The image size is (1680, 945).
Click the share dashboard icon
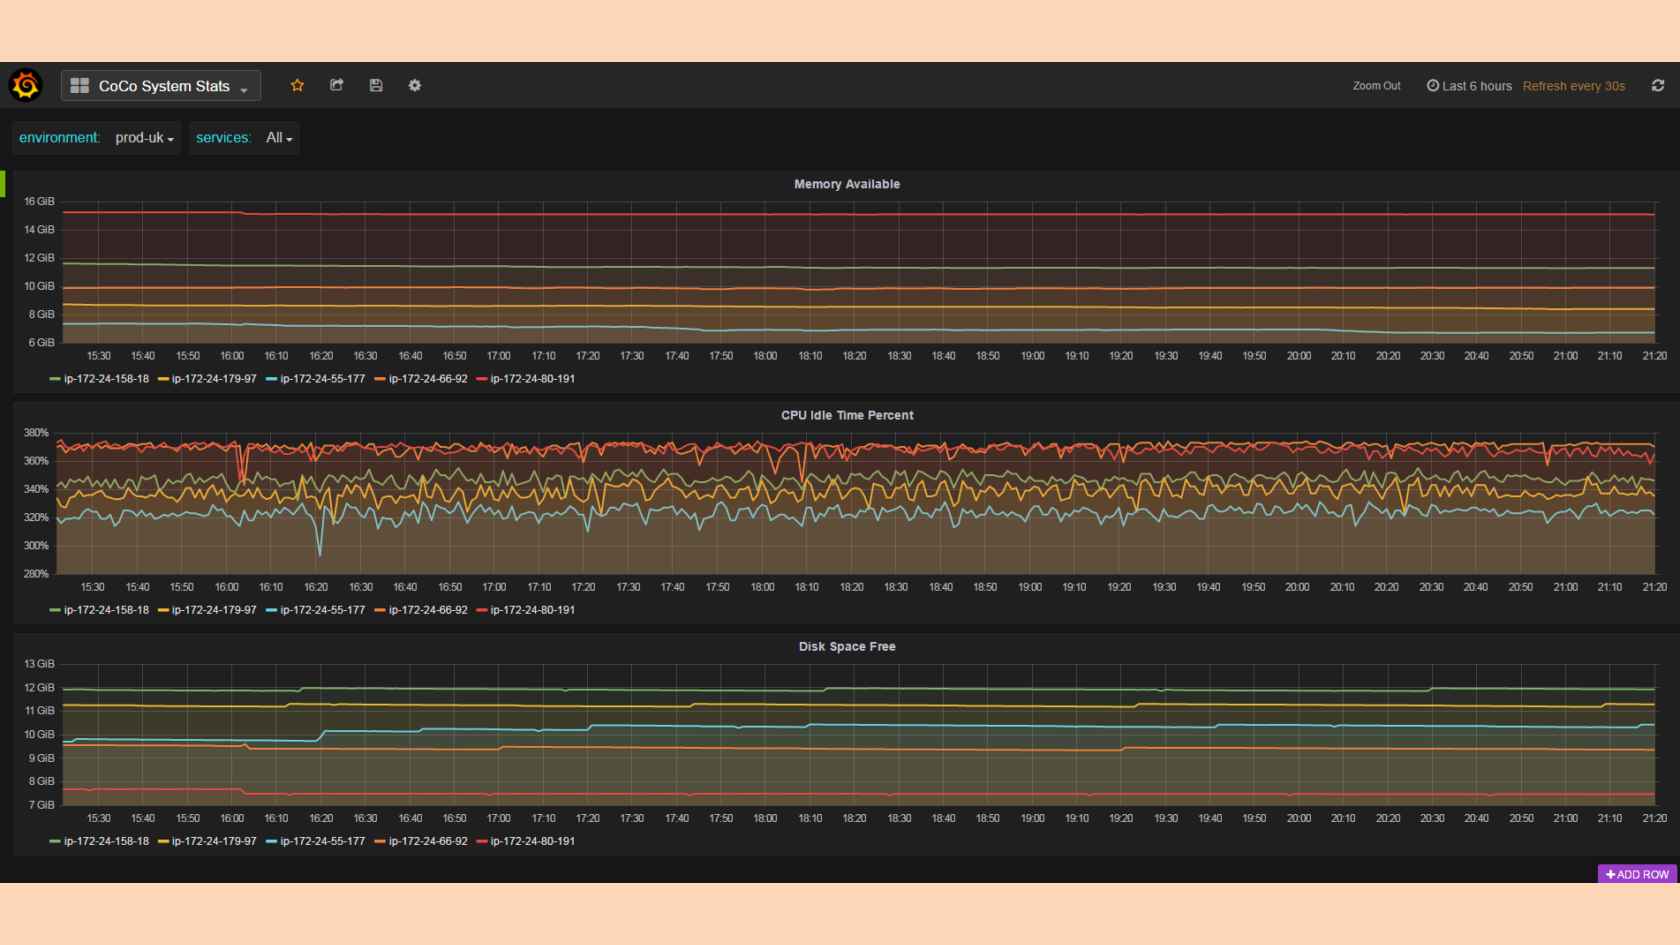tap(337, 86)
